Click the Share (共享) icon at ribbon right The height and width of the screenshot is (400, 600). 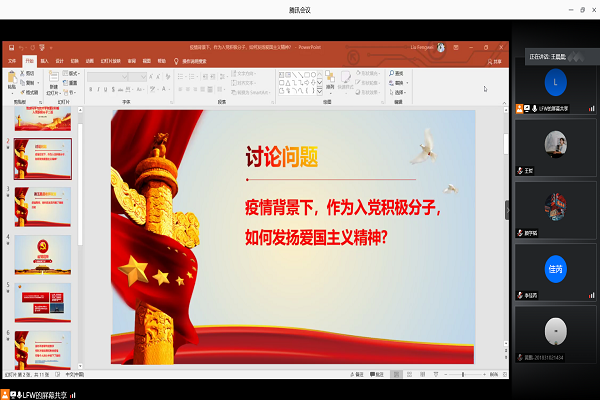coord(494,61)
